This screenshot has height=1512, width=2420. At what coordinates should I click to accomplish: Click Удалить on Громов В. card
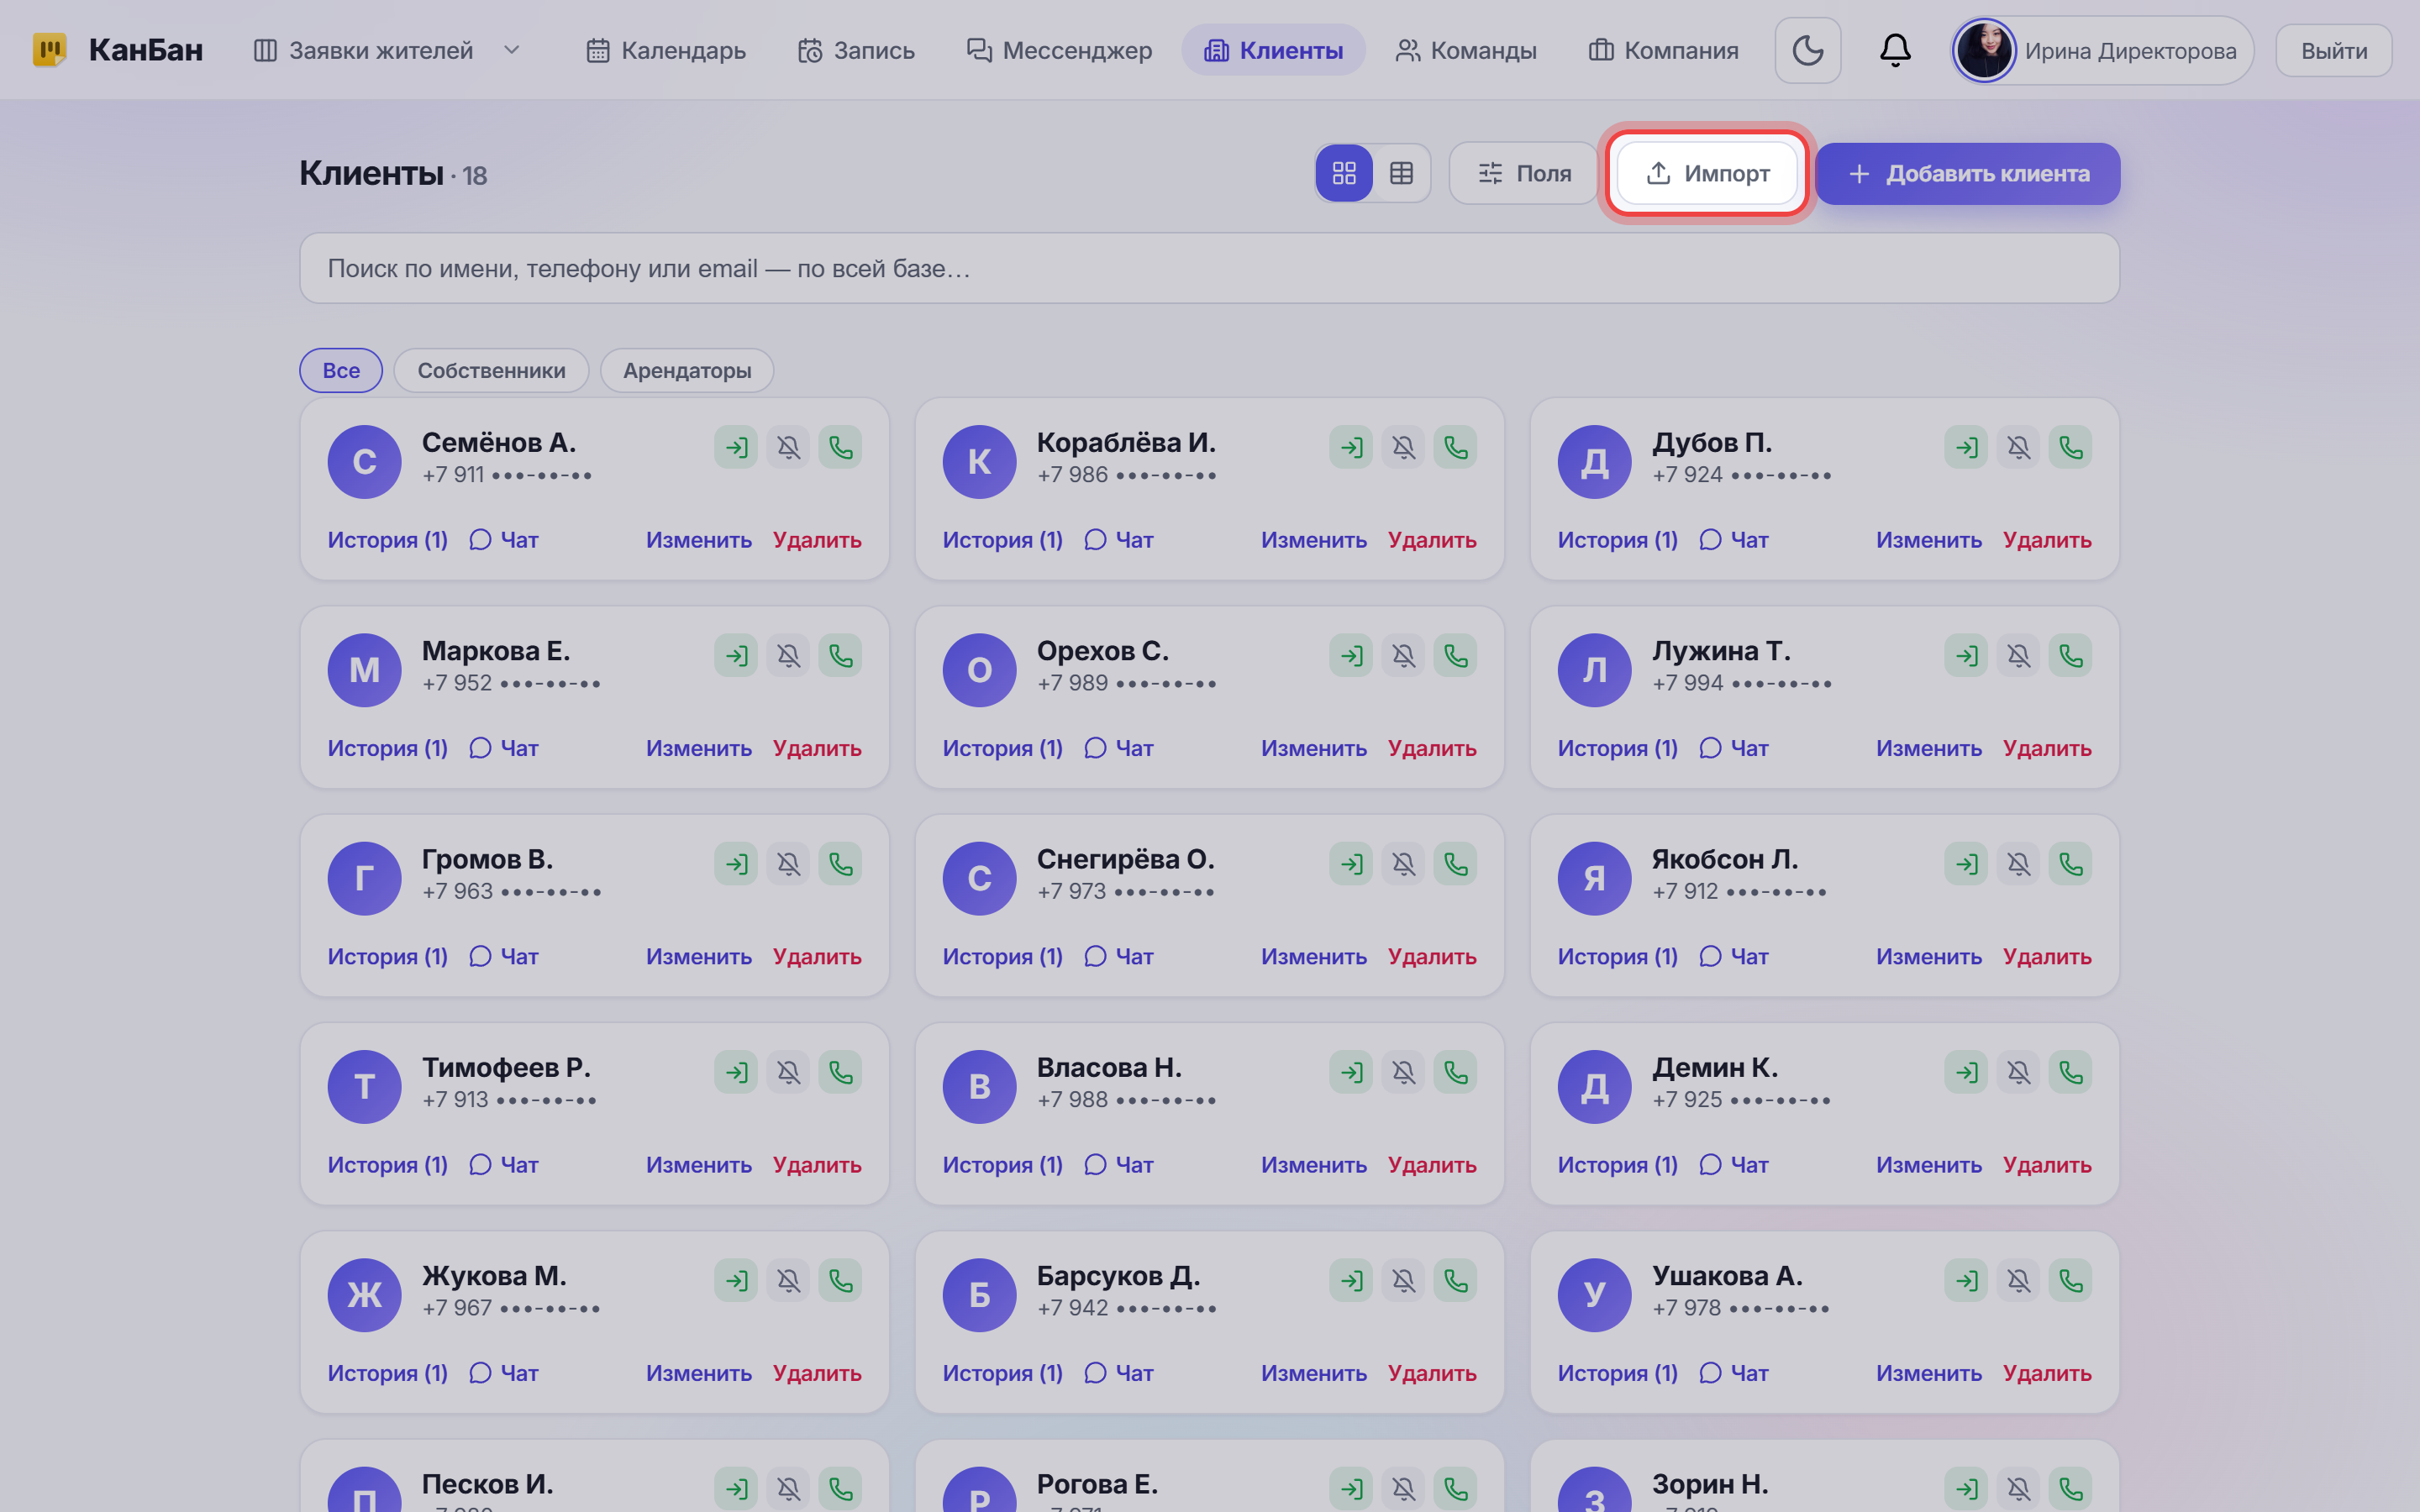(x=817, y=956)
